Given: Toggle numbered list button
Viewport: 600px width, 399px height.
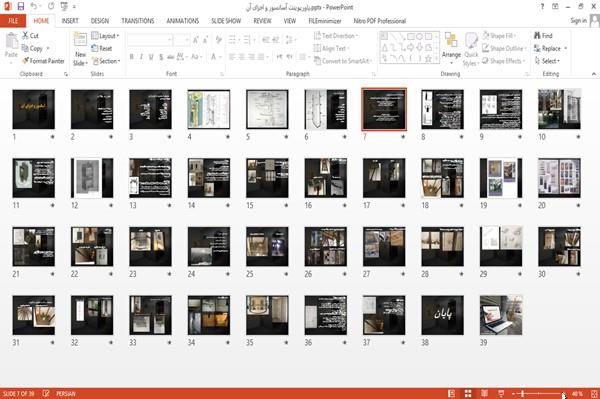Looking at the screenshot, I should point(248,40).
